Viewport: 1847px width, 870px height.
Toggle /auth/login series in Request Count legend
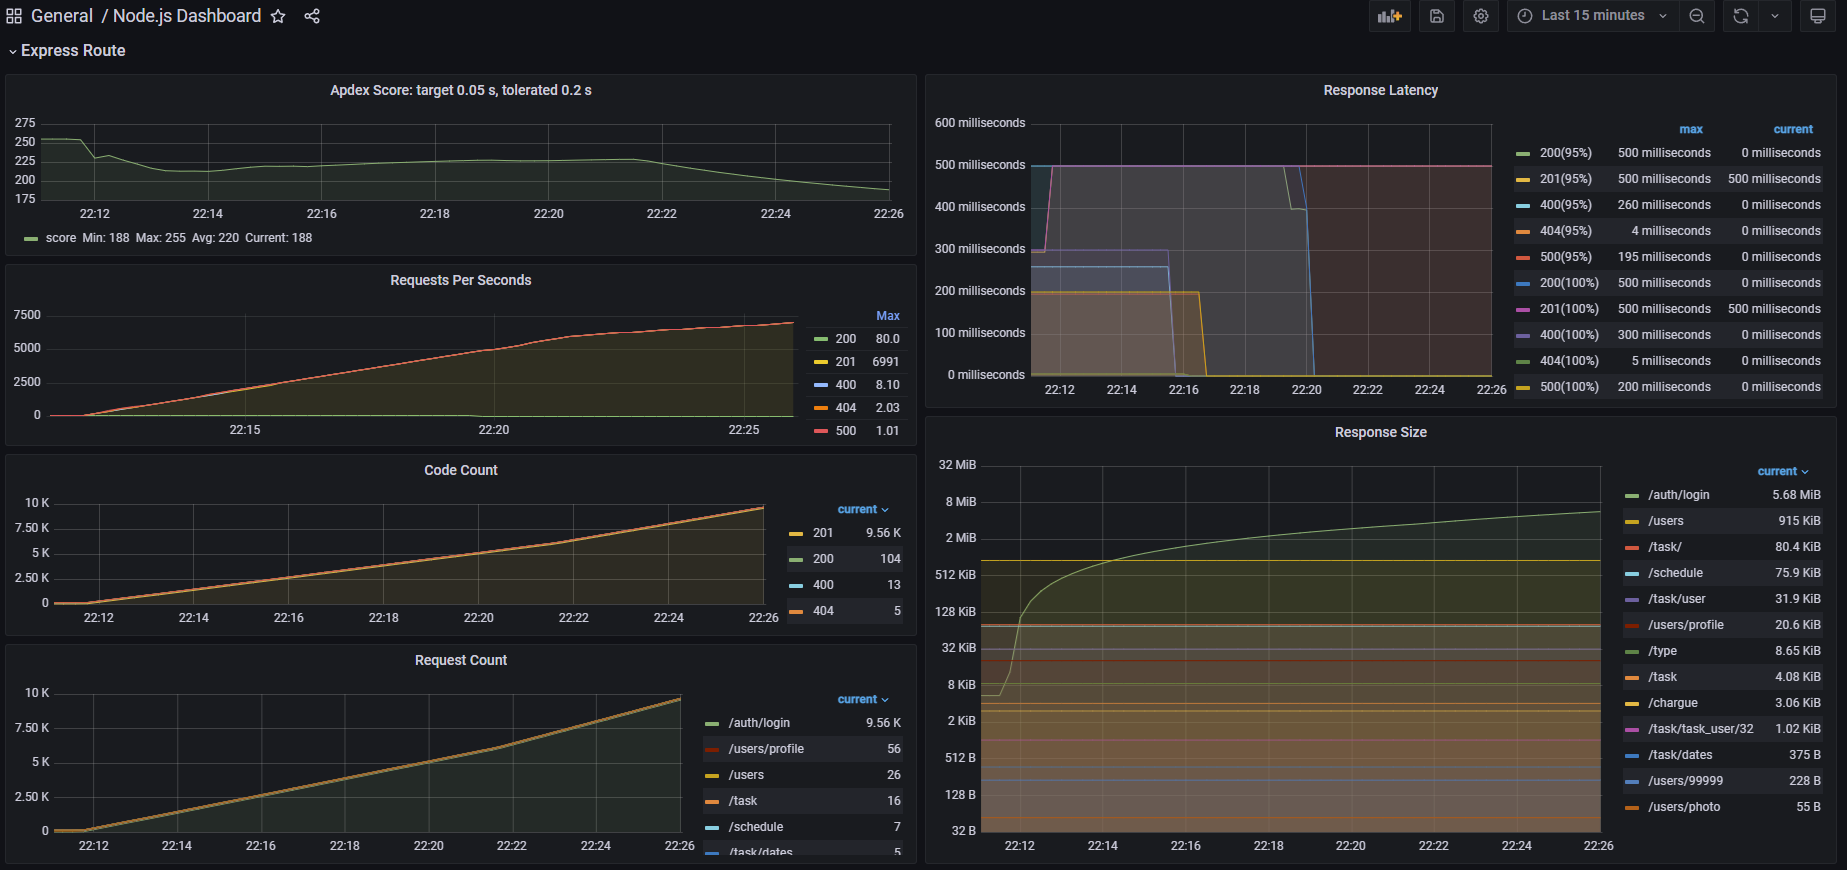click(x=759, y=723)
